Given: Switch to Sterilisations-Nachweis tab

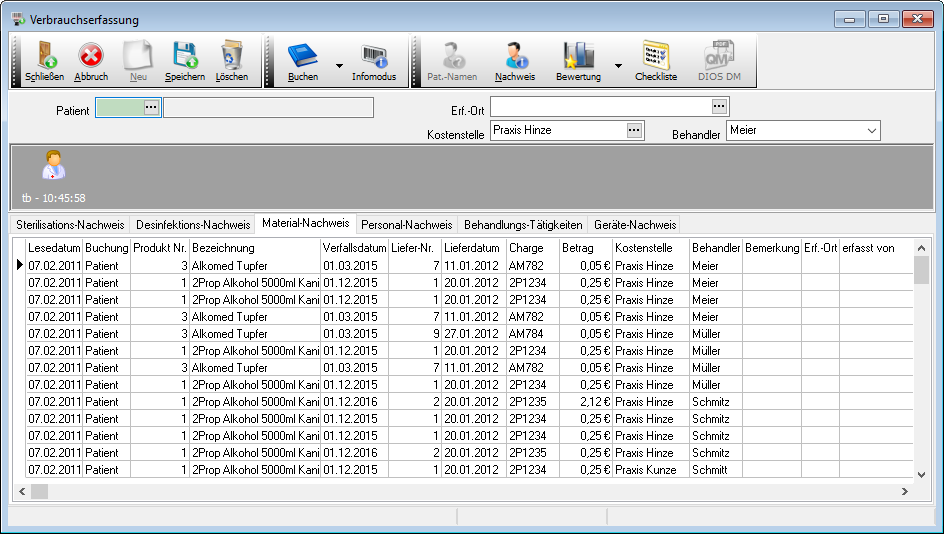Looking at the screenshot, I should (70, 225).
